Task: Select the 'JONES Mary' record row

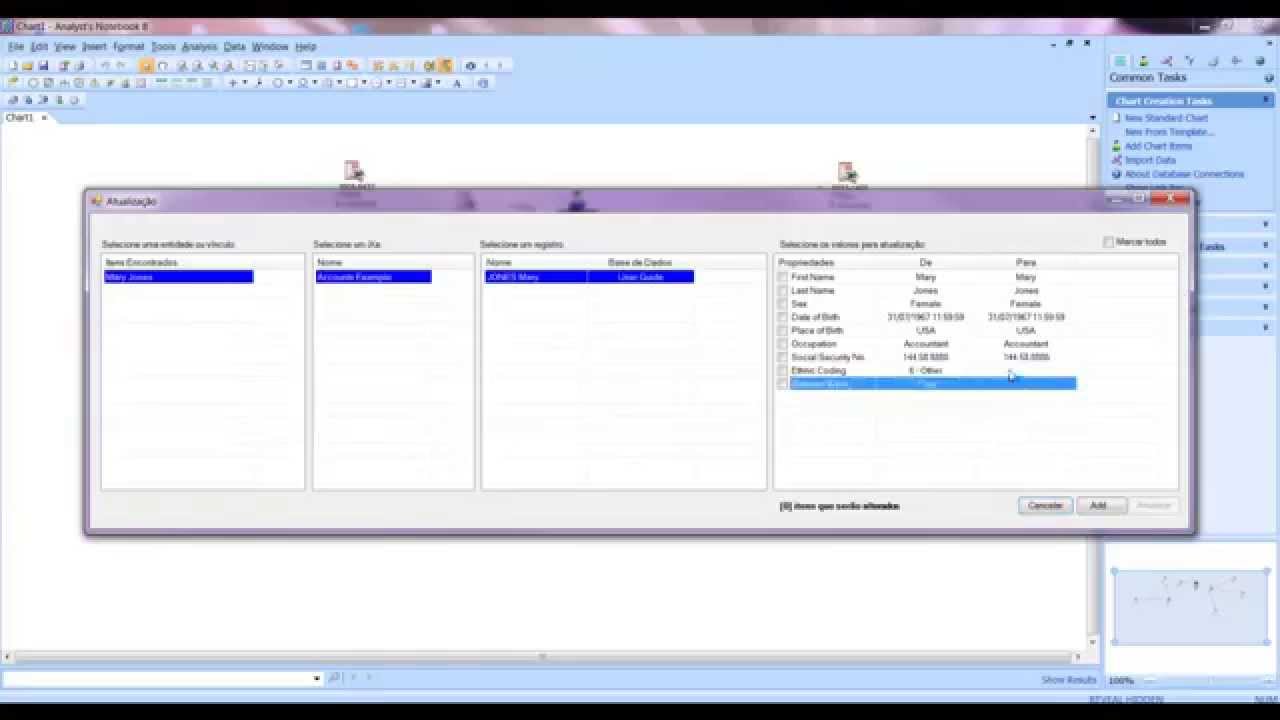Action: coord(589,277)
